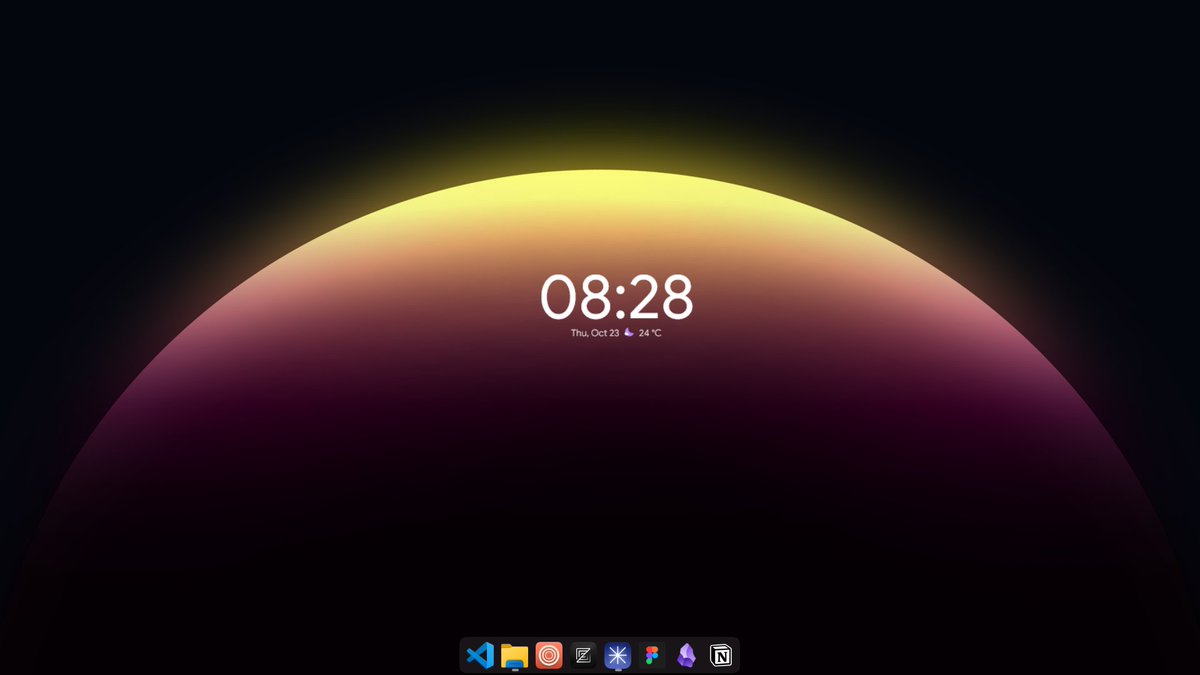Launch Figma from the dock
Viewport: 1200px width, 675px height.
pyautogui.click(x=652, y=656)
